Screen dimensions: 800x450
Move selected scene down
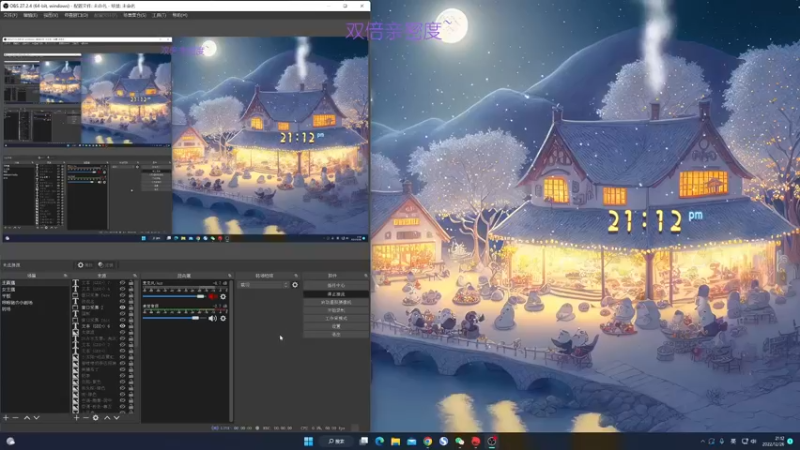36,417
